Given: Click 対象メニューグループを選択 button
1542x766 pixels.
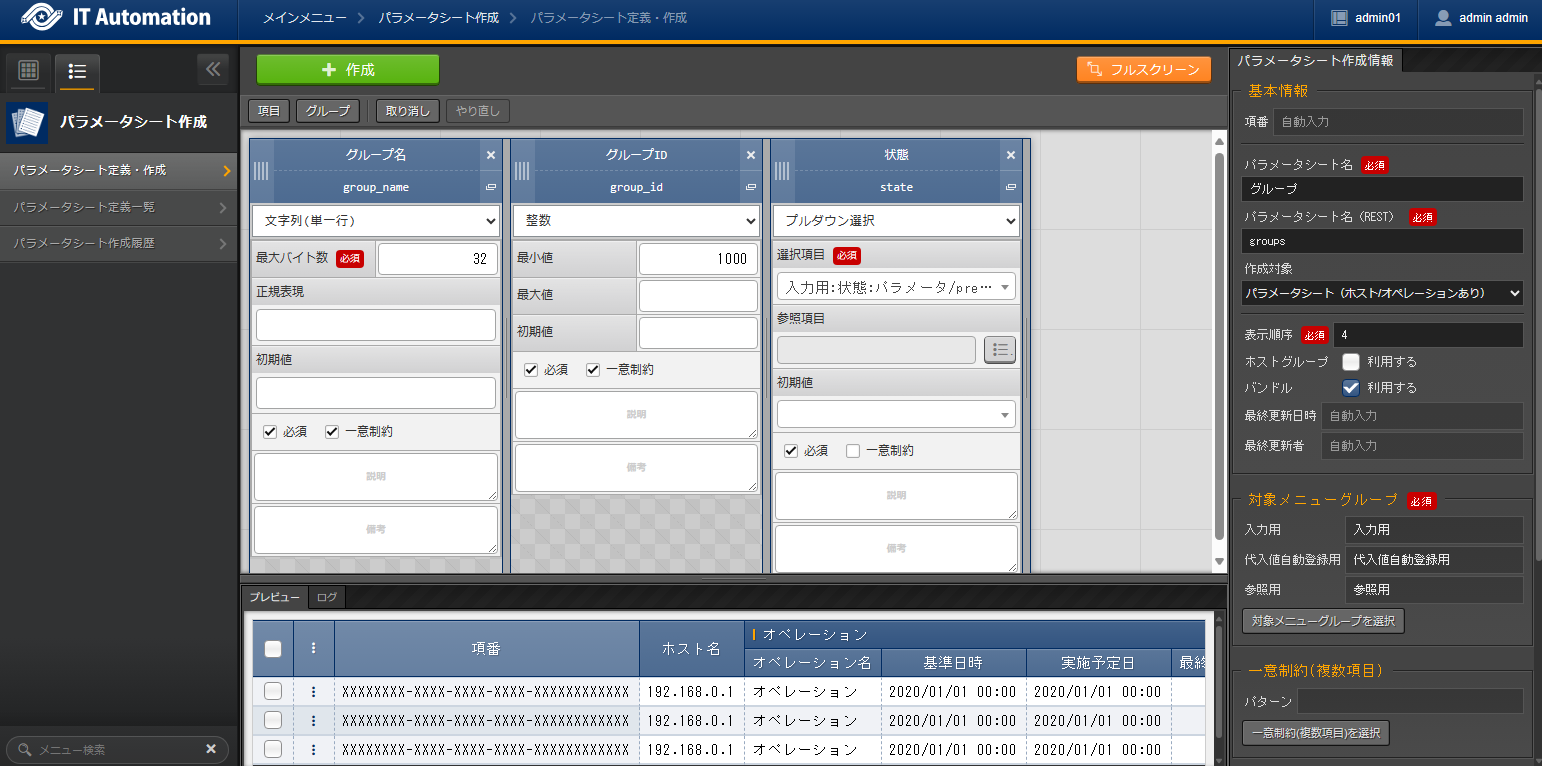Looking at the screenshot, I should tap(1323, 621).
